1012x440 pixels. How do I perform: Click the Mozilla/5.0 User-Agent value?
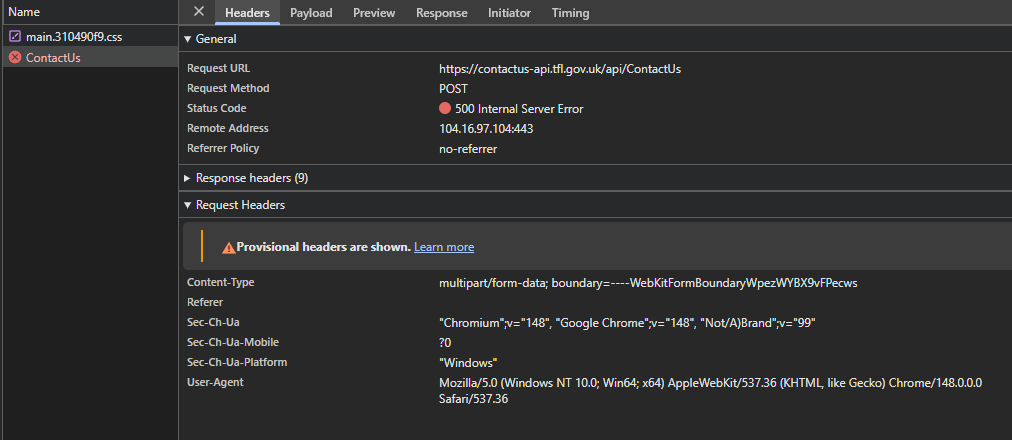pyautogui.click(x=711, y=391)
